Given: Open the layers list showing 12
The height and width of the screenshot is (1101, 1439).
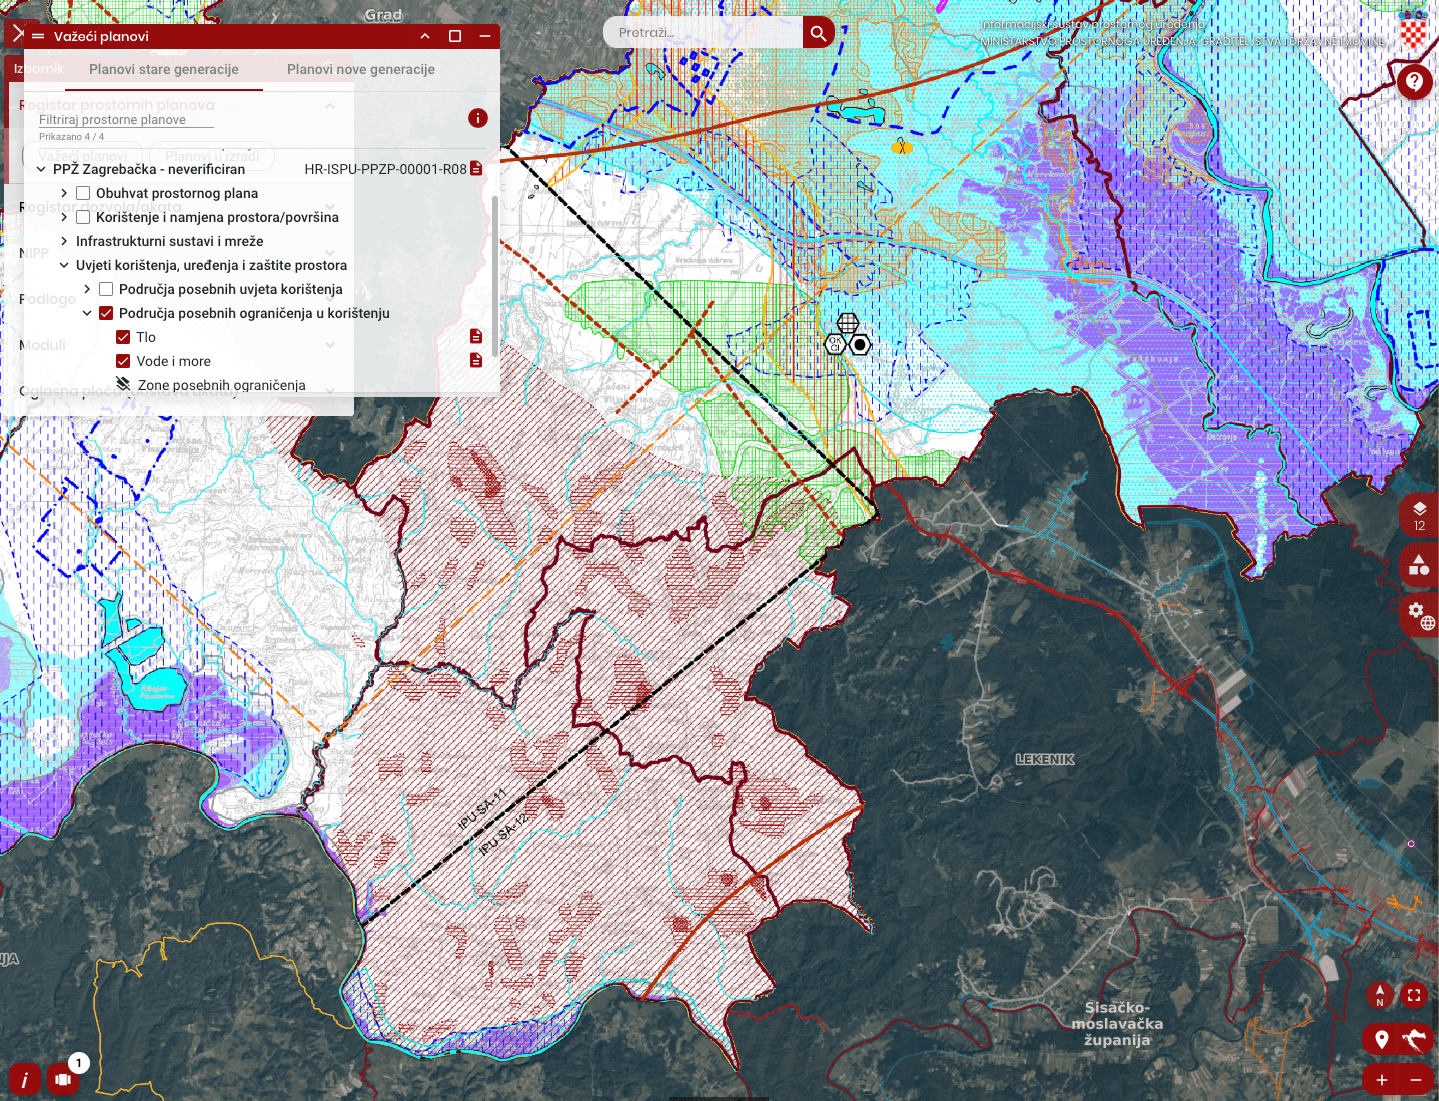Looking at the screenshot, I should point(1419,514).
